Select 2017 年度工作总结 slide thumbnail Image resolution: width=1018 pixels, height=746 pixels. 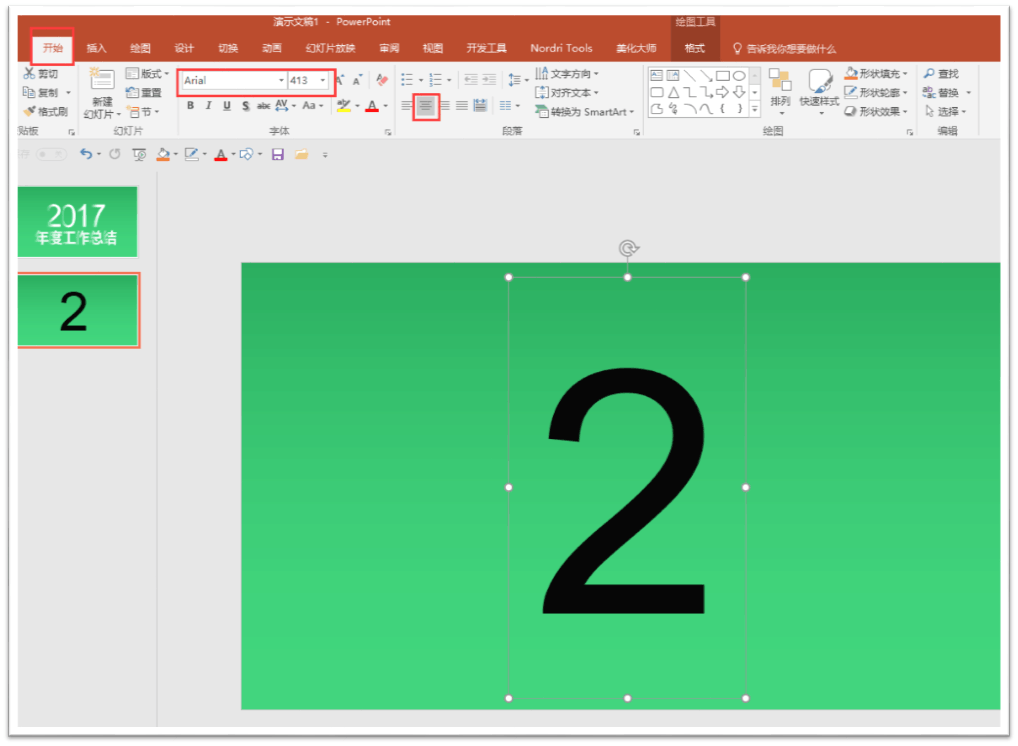click(77, 222)
